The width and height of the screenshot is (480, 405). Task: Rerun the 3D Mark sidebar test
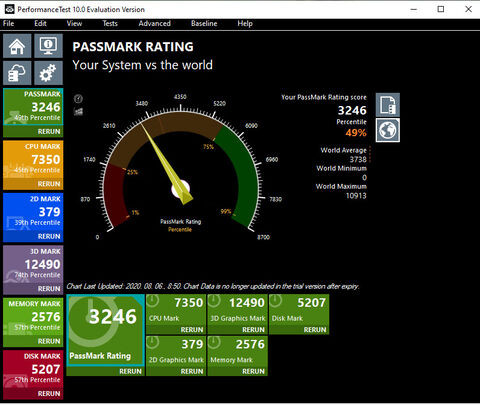click(x=49, y=289)
